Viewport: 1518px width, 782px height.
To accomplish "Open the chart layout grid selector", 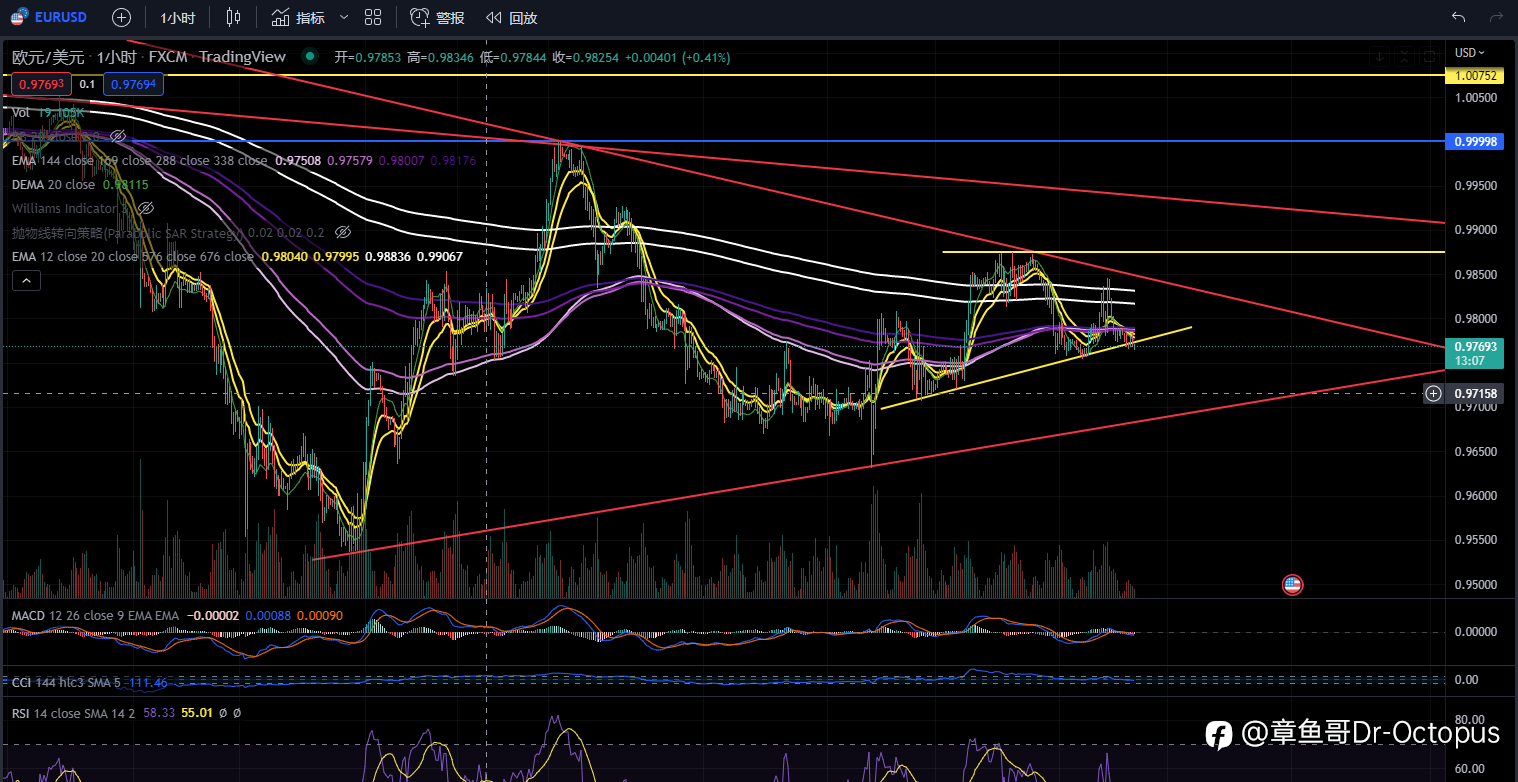I will 373,17.
